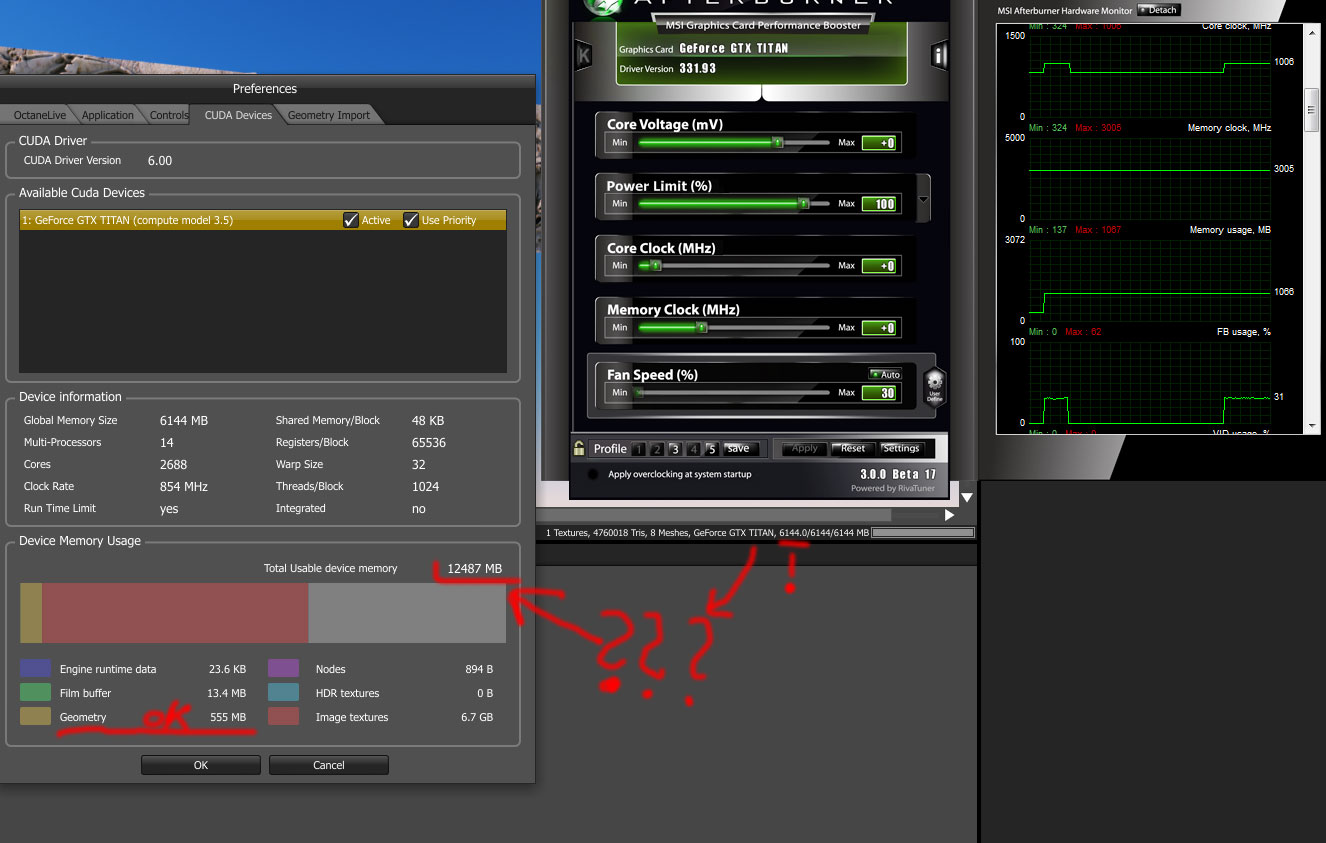Open the Geometry Import tab
Screen dimensions: 1326x843
tap(329, 115)
